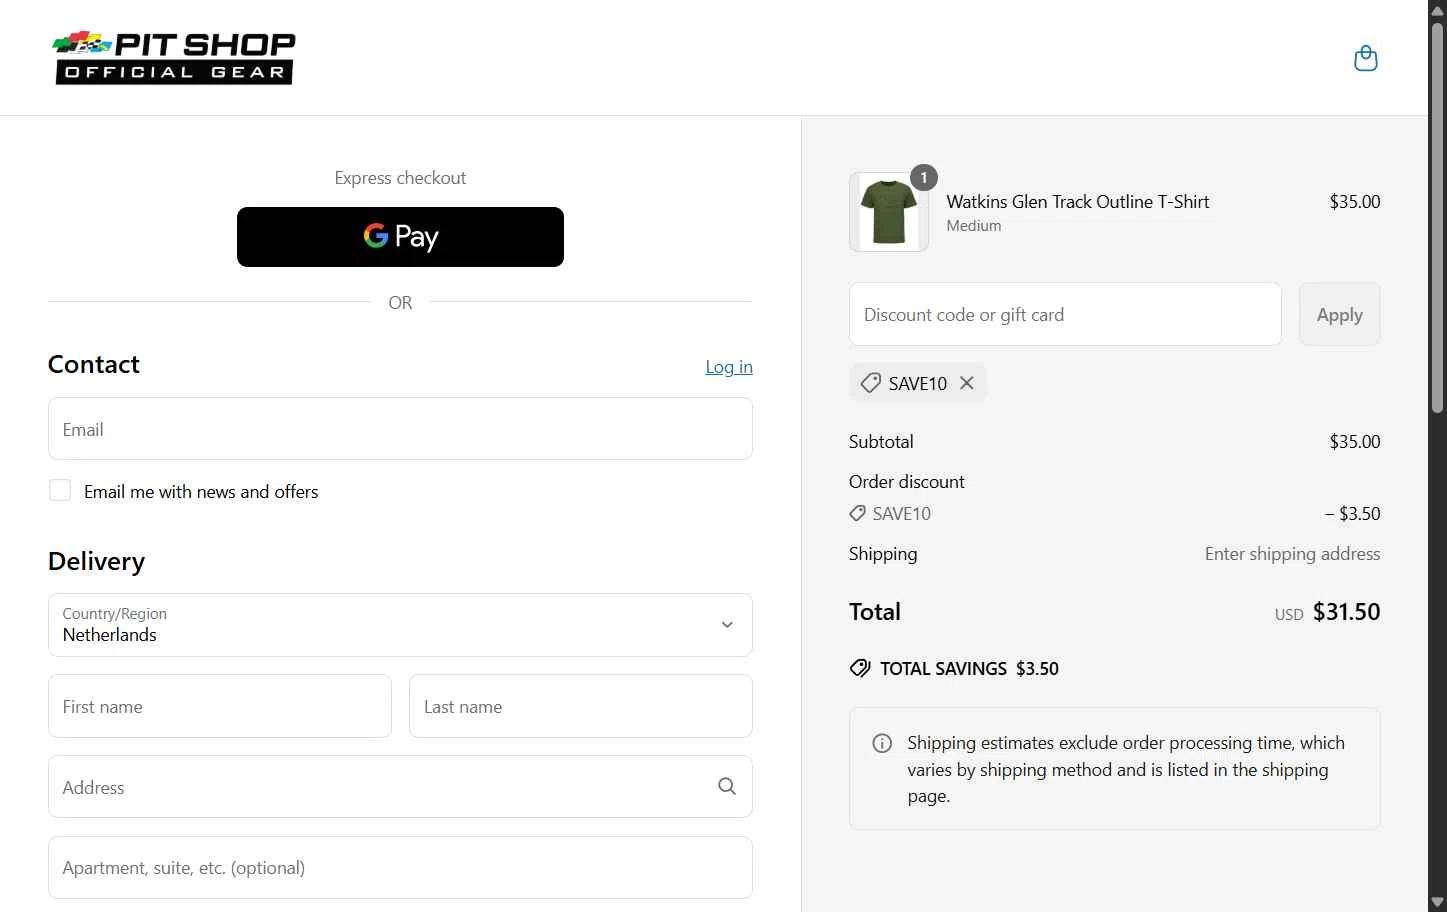Image resolution: width=1447 pixels, height=912 pixels.
Task: Click the address search magnifier icon
Action: click(727, 787)
